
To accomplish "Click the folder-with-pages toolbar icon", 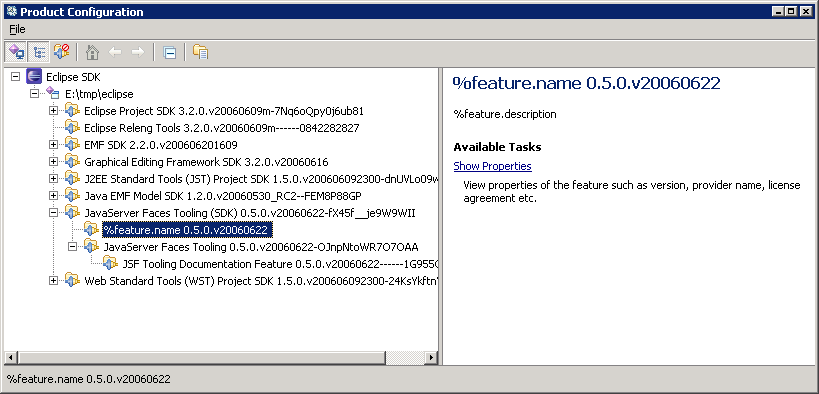I will (x=201, y=52).
